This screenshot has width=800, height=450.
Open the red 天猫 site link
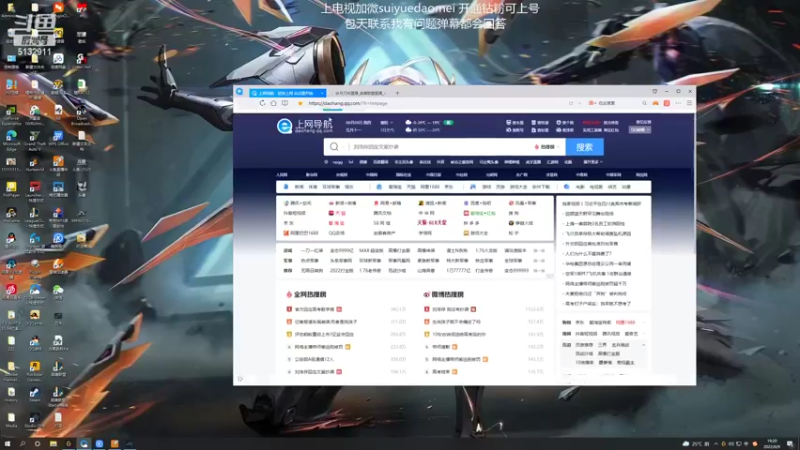337,213
